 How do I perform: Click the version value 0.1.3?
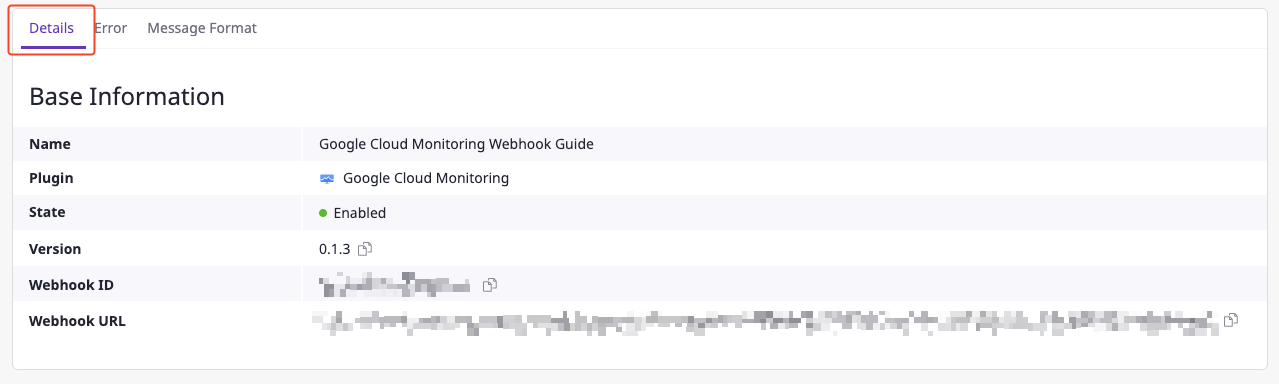[335, 249]
